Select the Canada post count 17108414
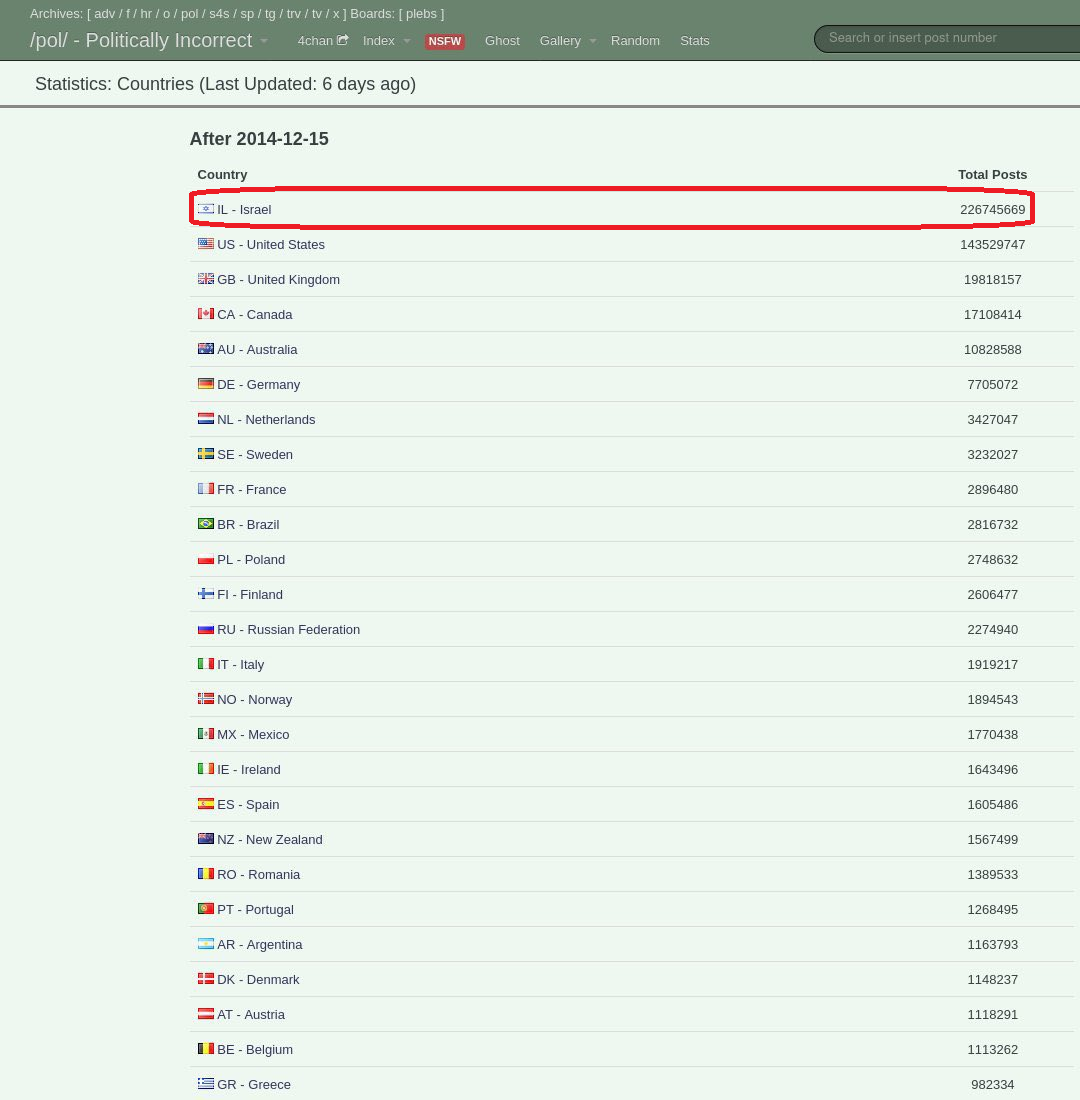Image resolution: width=1080 pixels, height=1100 pixels. pos(992,314)
